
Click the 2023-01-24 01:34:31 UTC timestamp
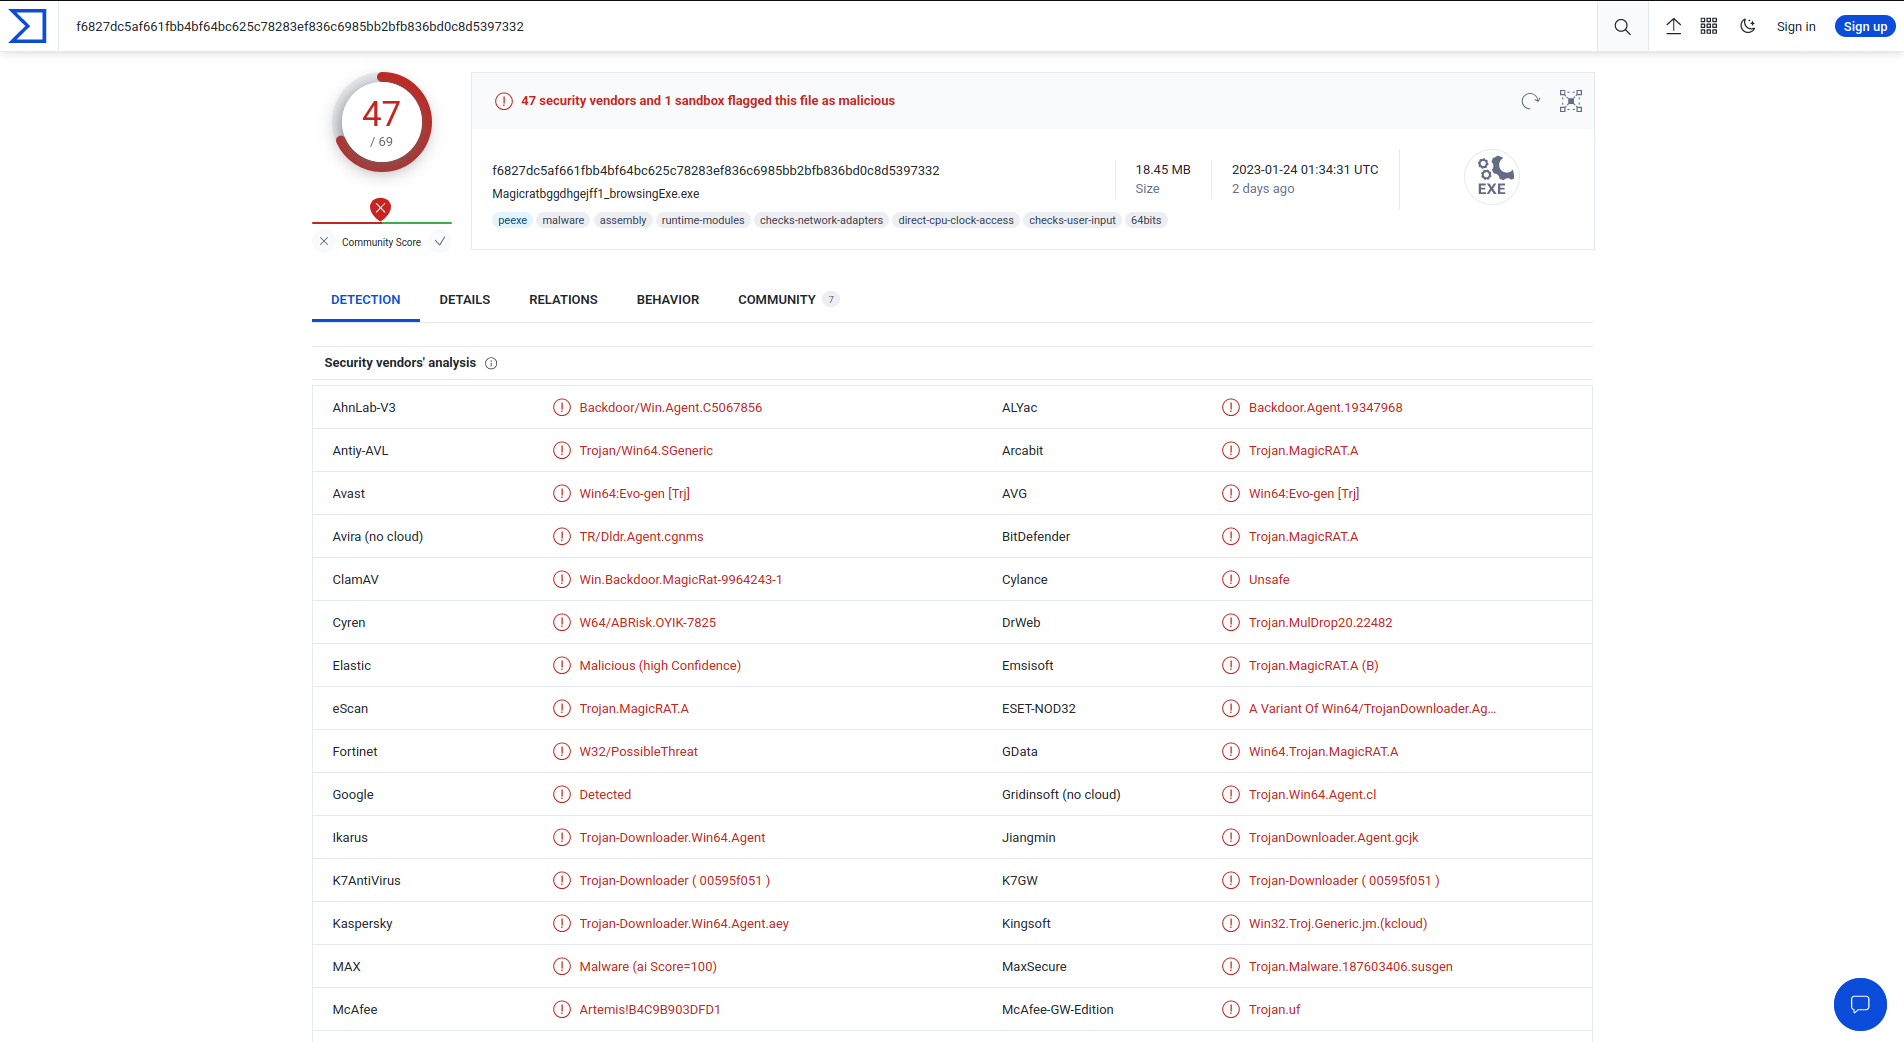pos(1305,169)
